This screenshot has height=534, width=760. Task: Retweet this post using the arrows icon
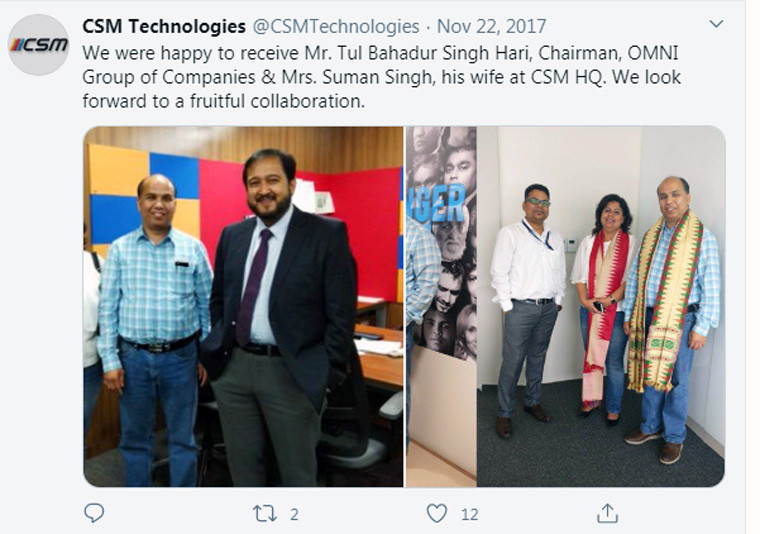265,513
